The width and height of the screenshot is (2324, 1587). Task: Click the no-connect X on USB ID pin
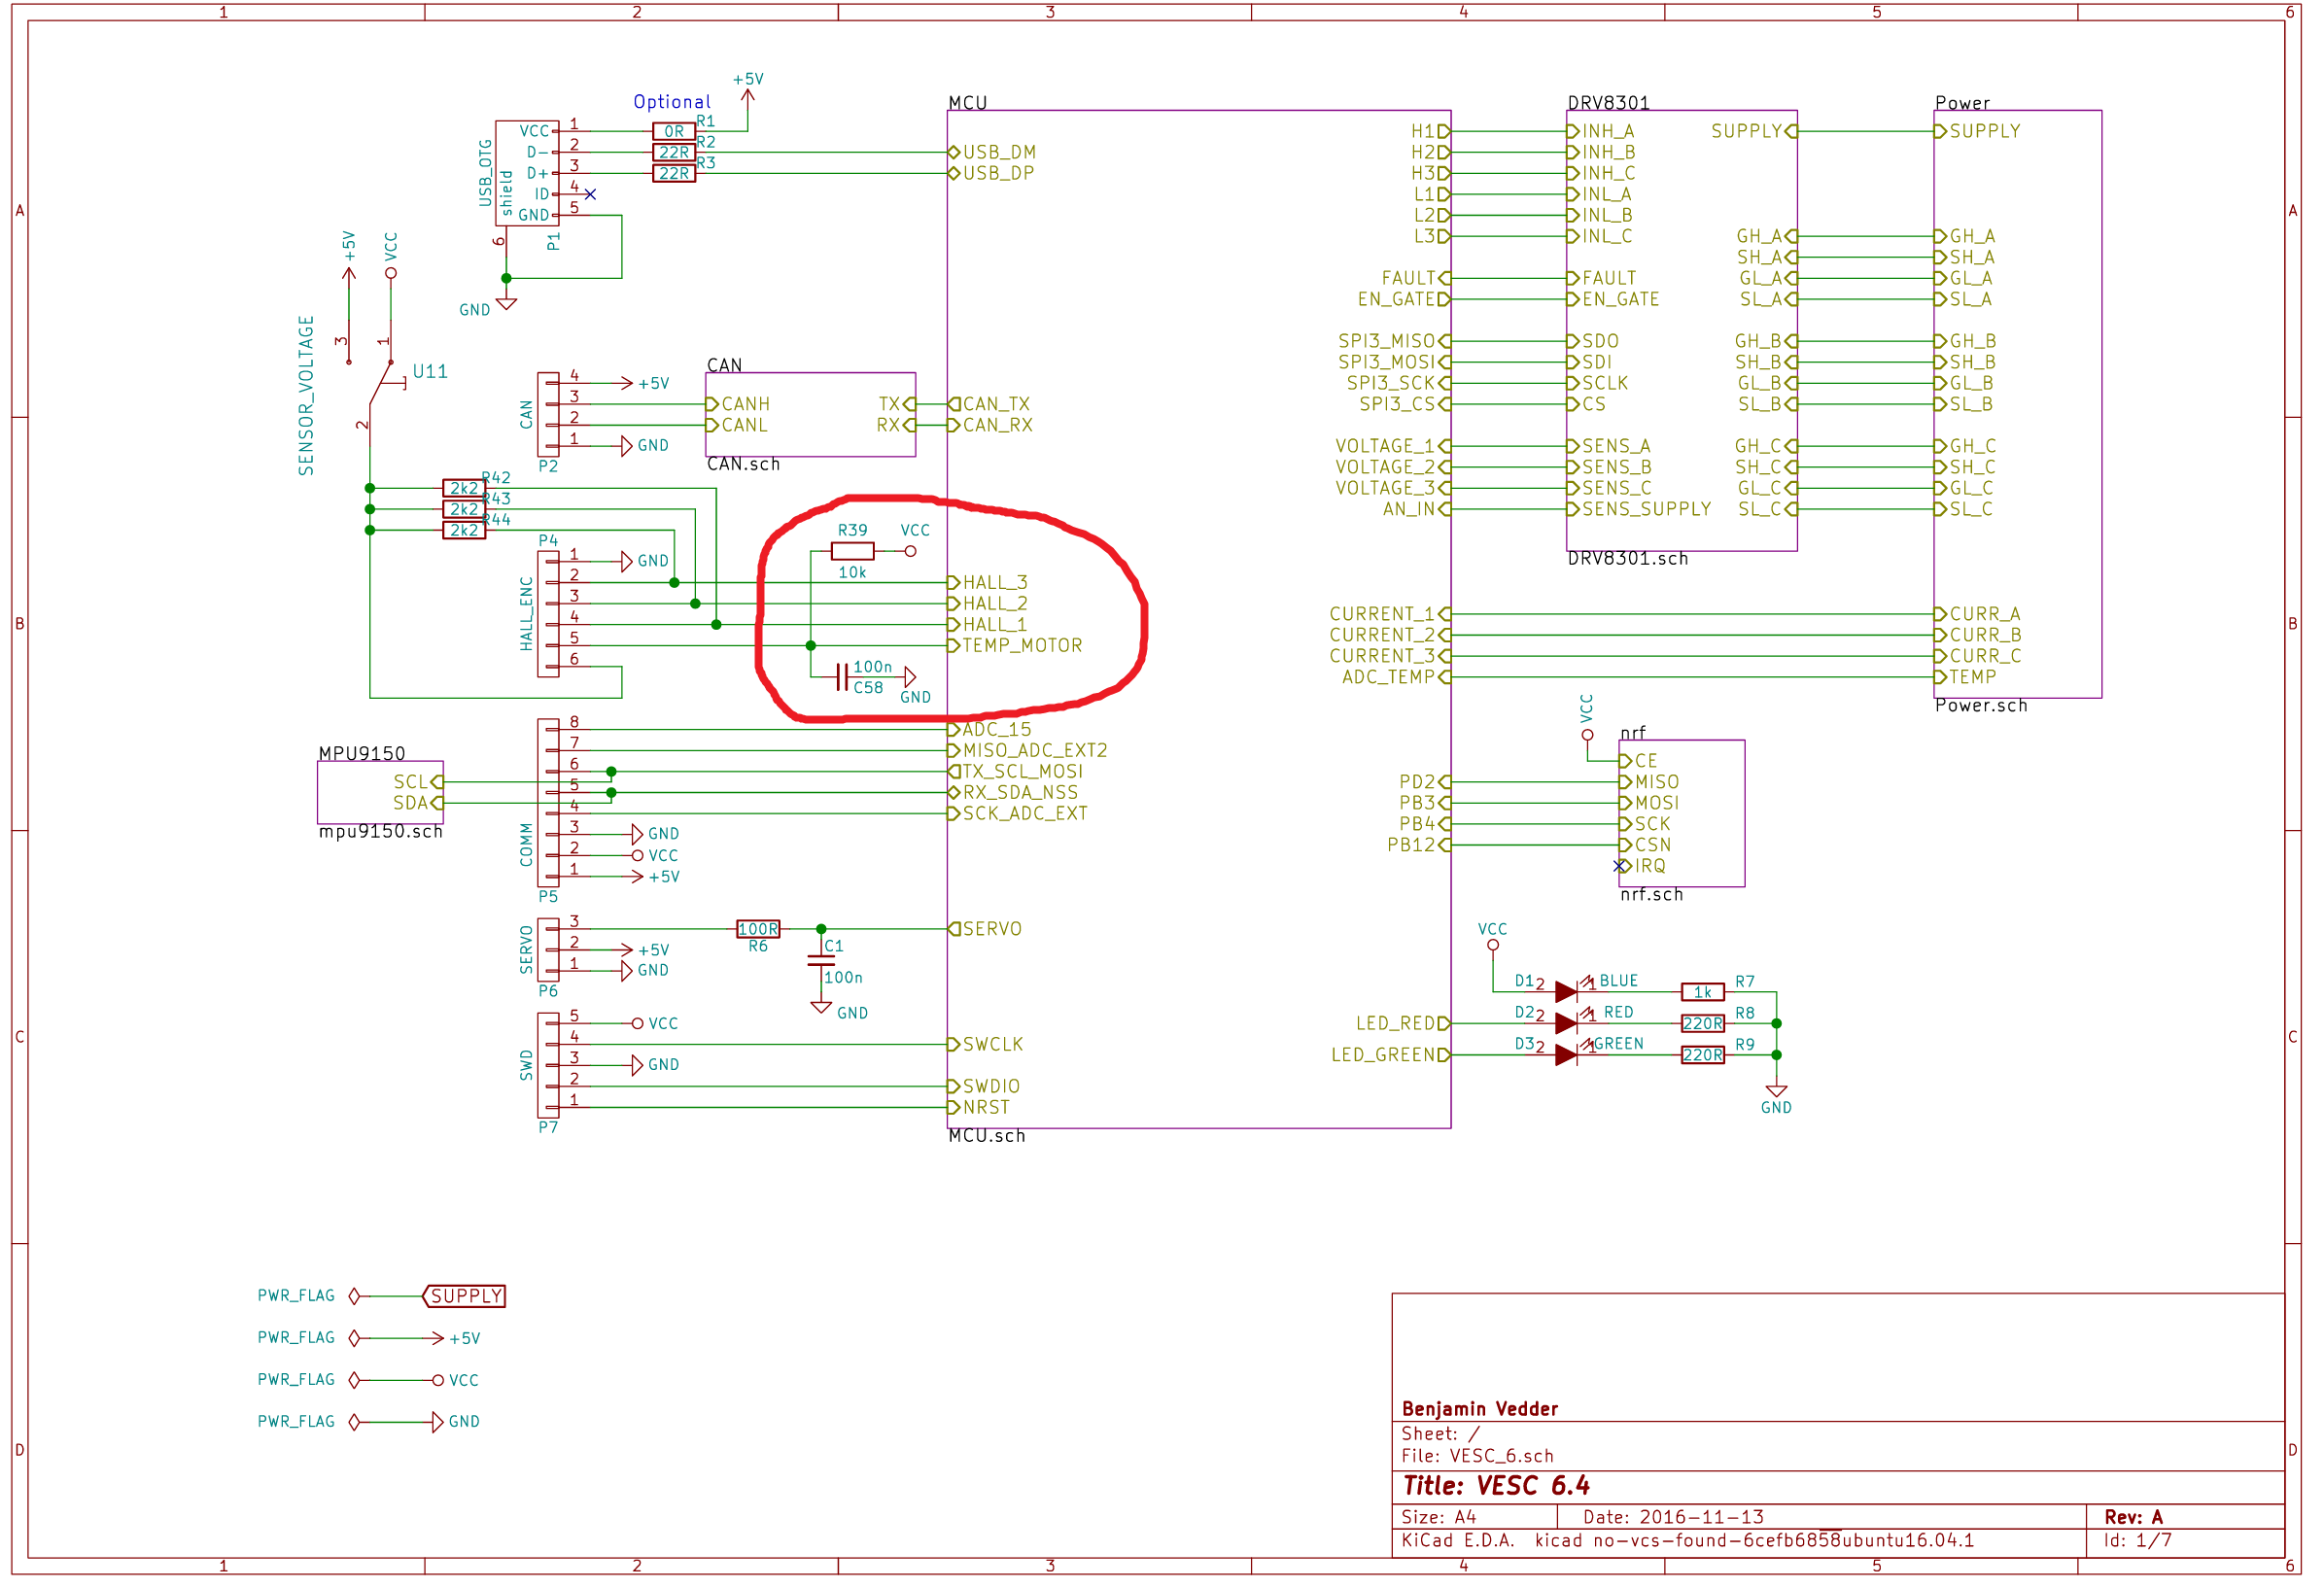click(590, 194)
